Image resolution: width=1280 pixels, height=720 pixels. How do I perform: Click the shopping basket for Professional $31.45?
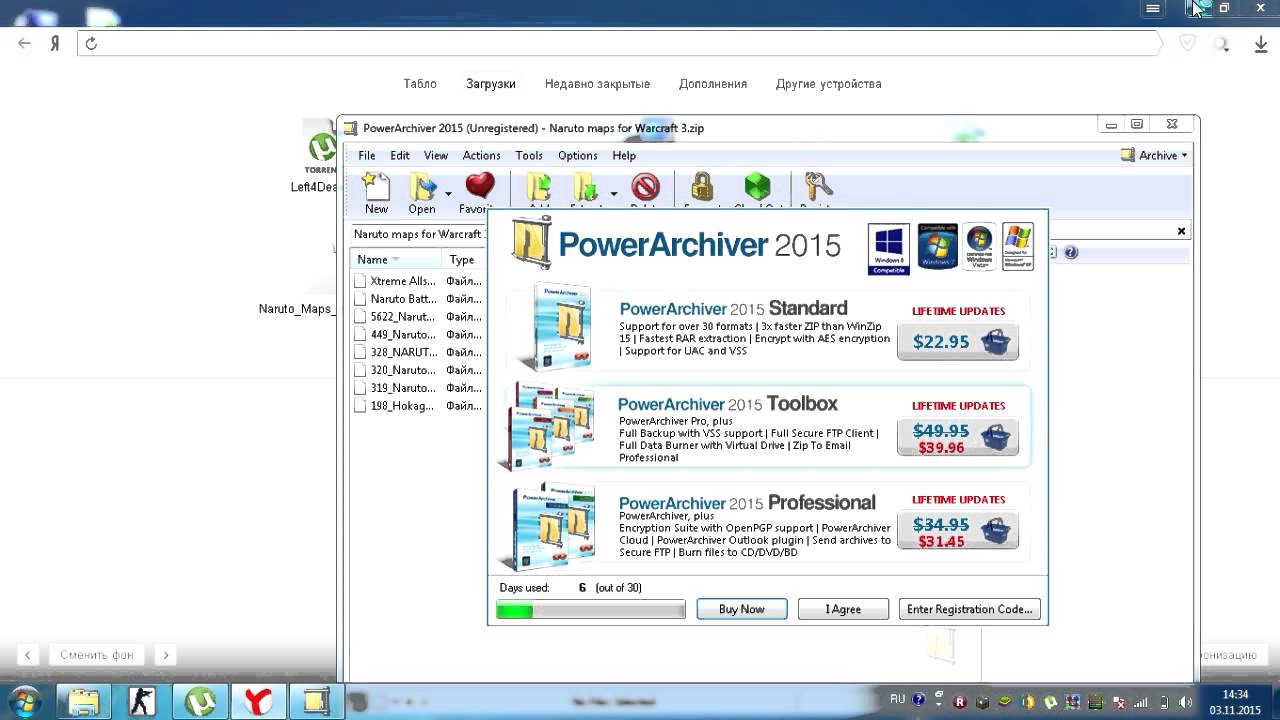pyautogui.click(x=994, y=530)
